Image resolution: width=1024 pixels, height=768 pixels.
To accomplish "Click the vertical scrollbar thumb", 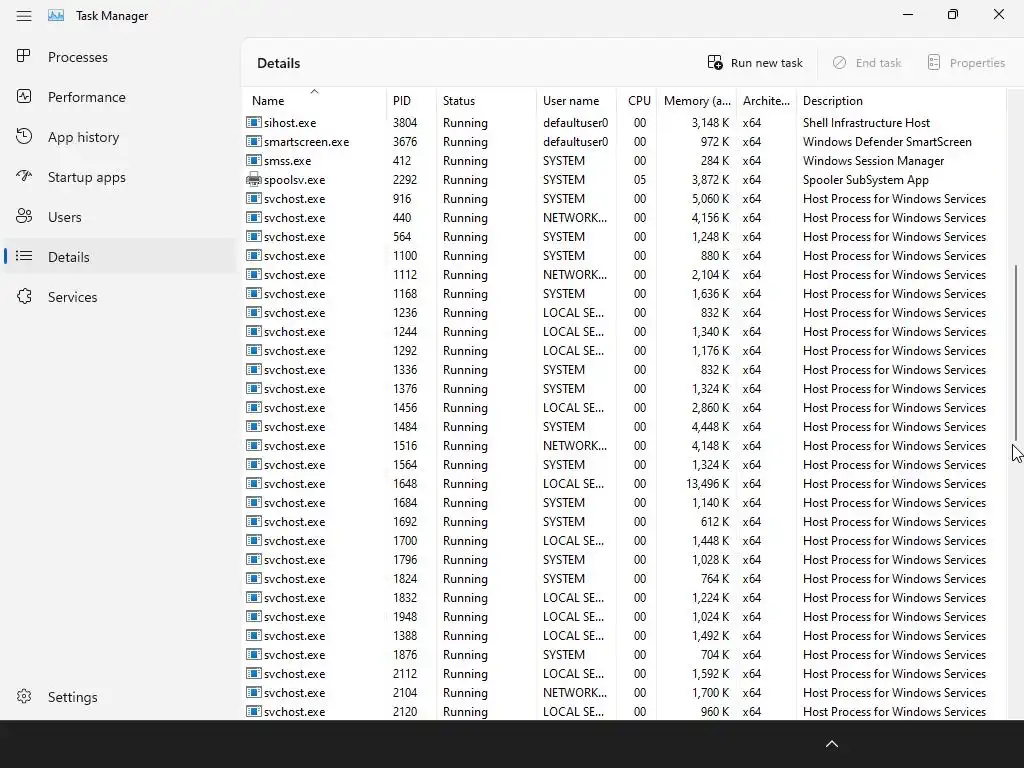I will (1016, 353).
